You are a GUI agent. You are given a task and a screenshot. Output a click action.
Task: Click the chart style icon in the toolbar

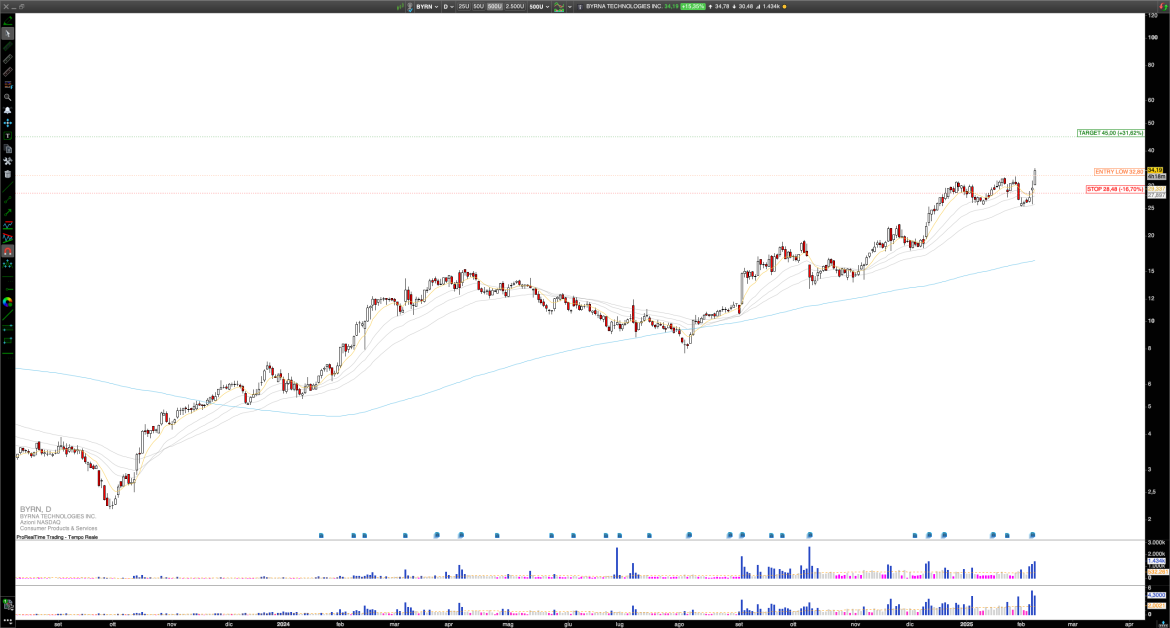tap(560, 7)
